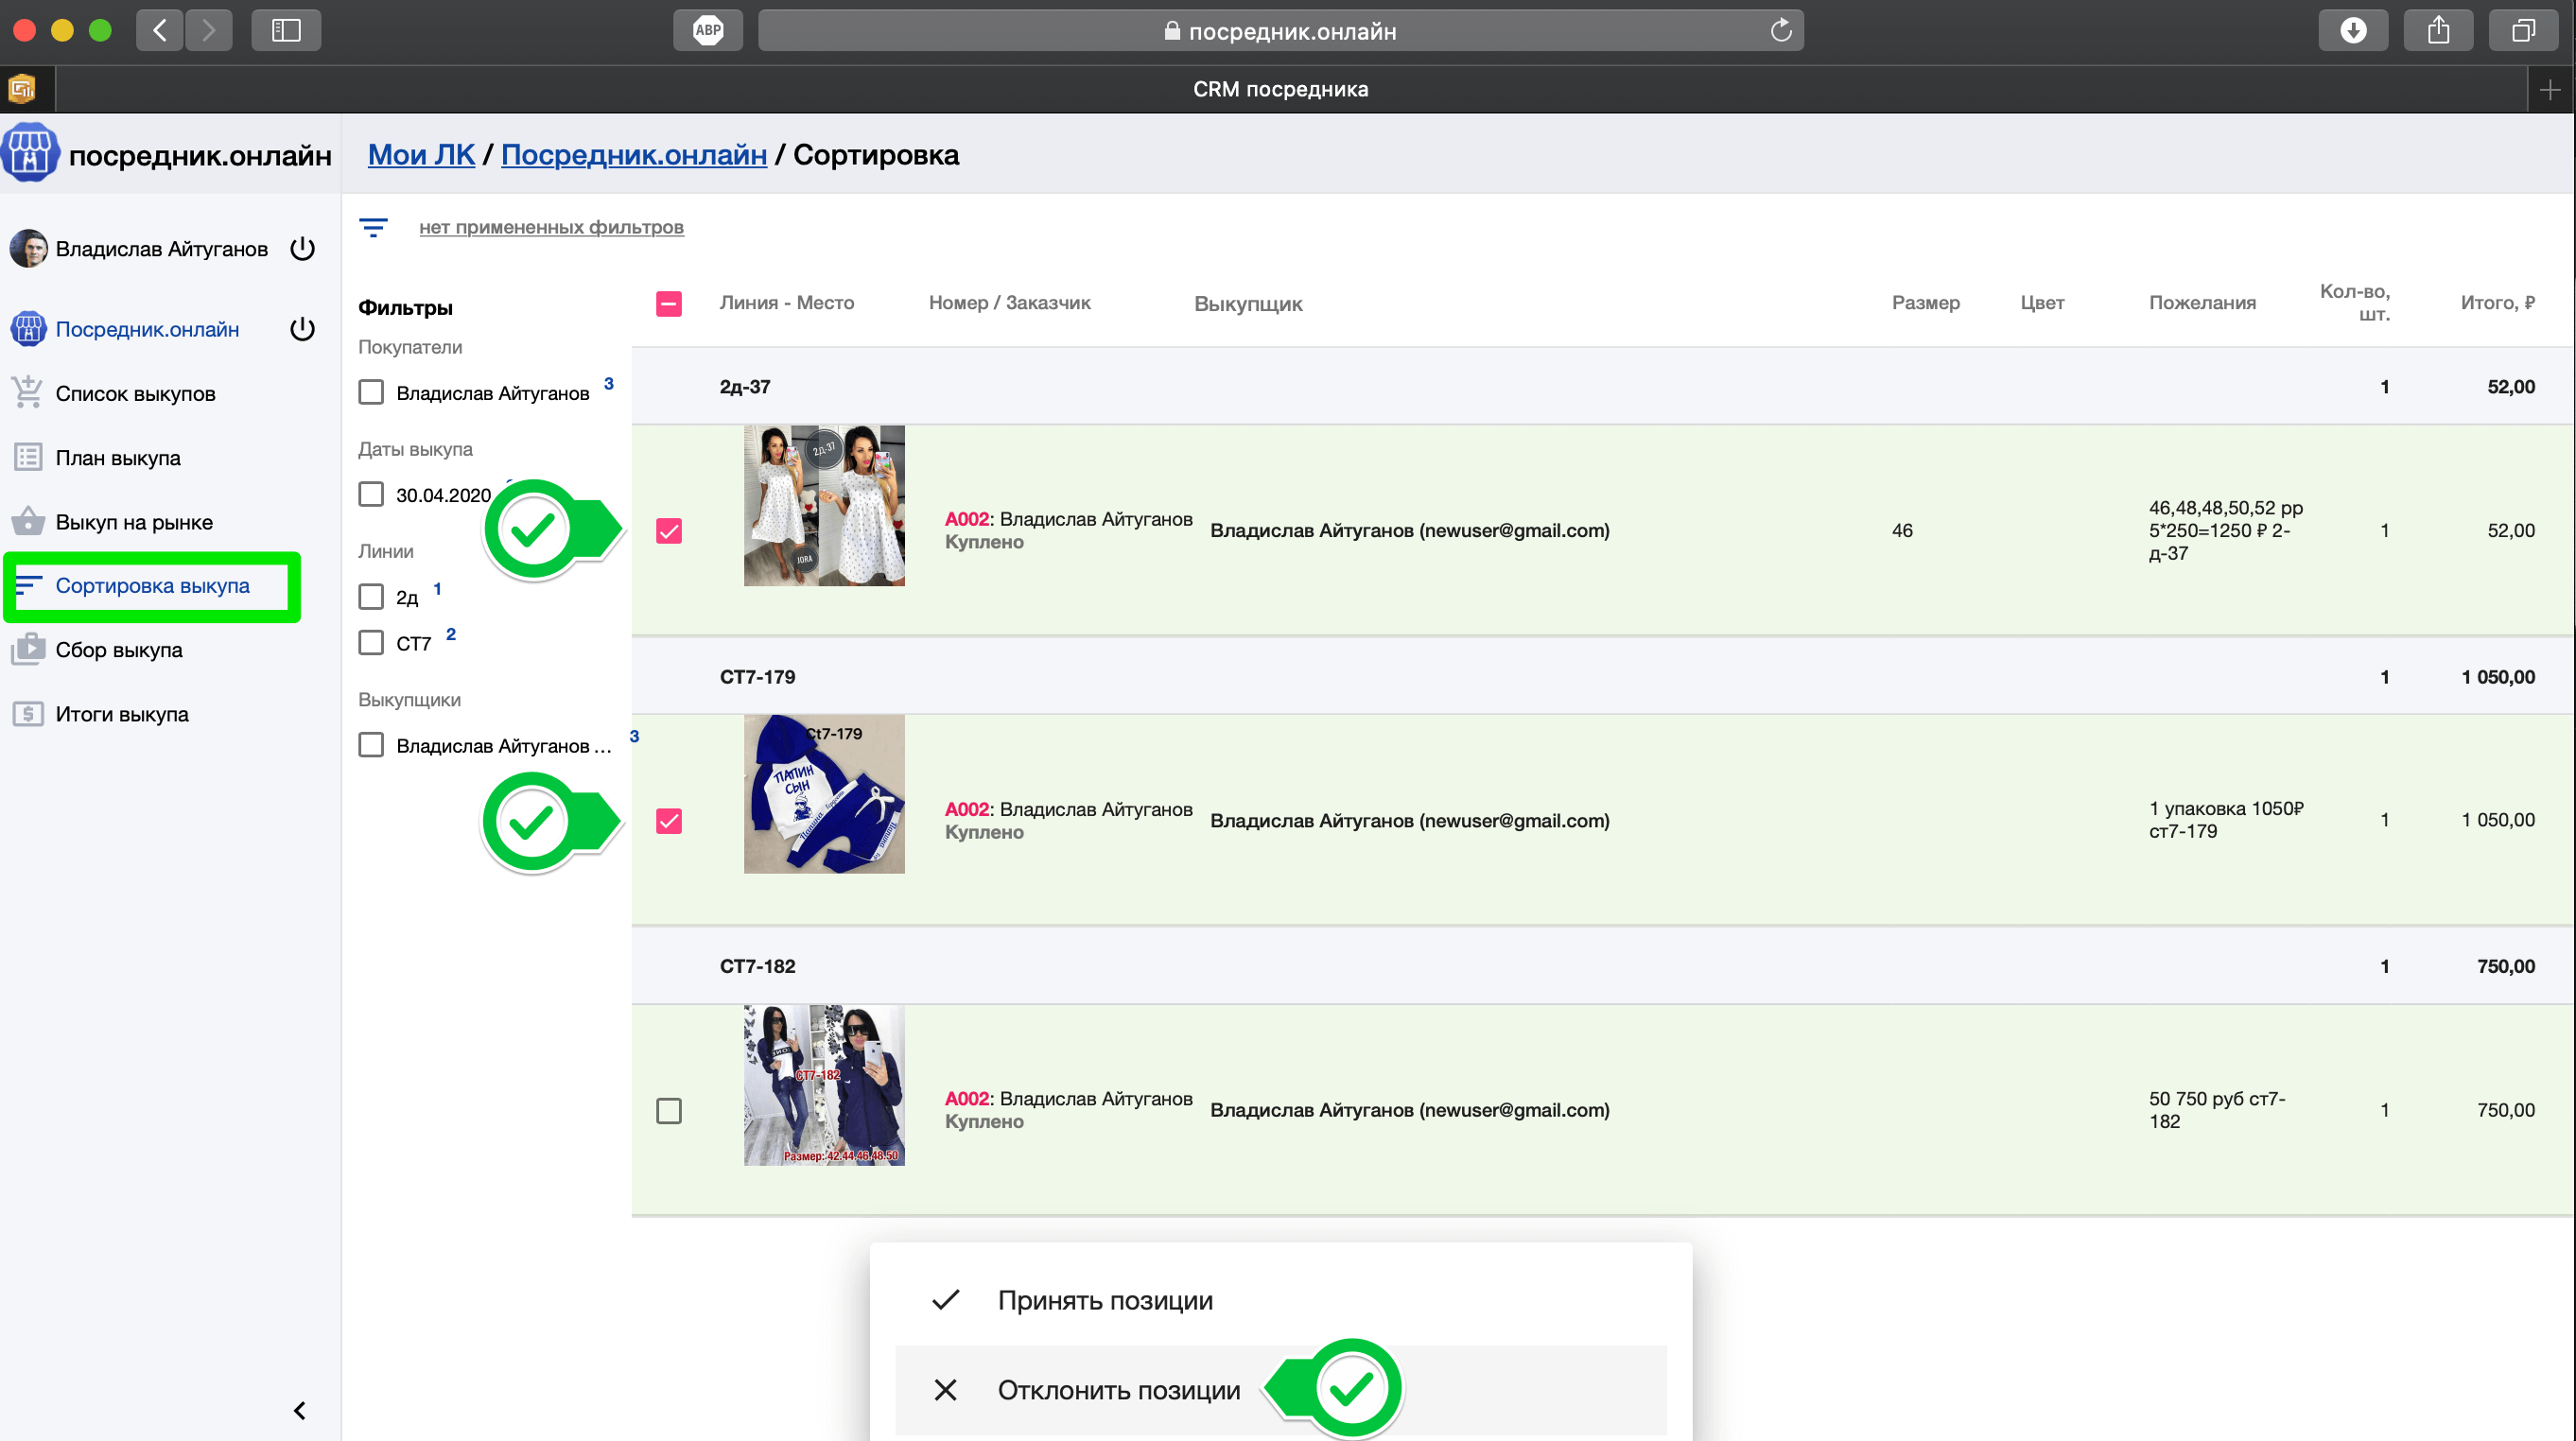Open Выкуп на рынке in the sidebar

click(x=134, y=522)
